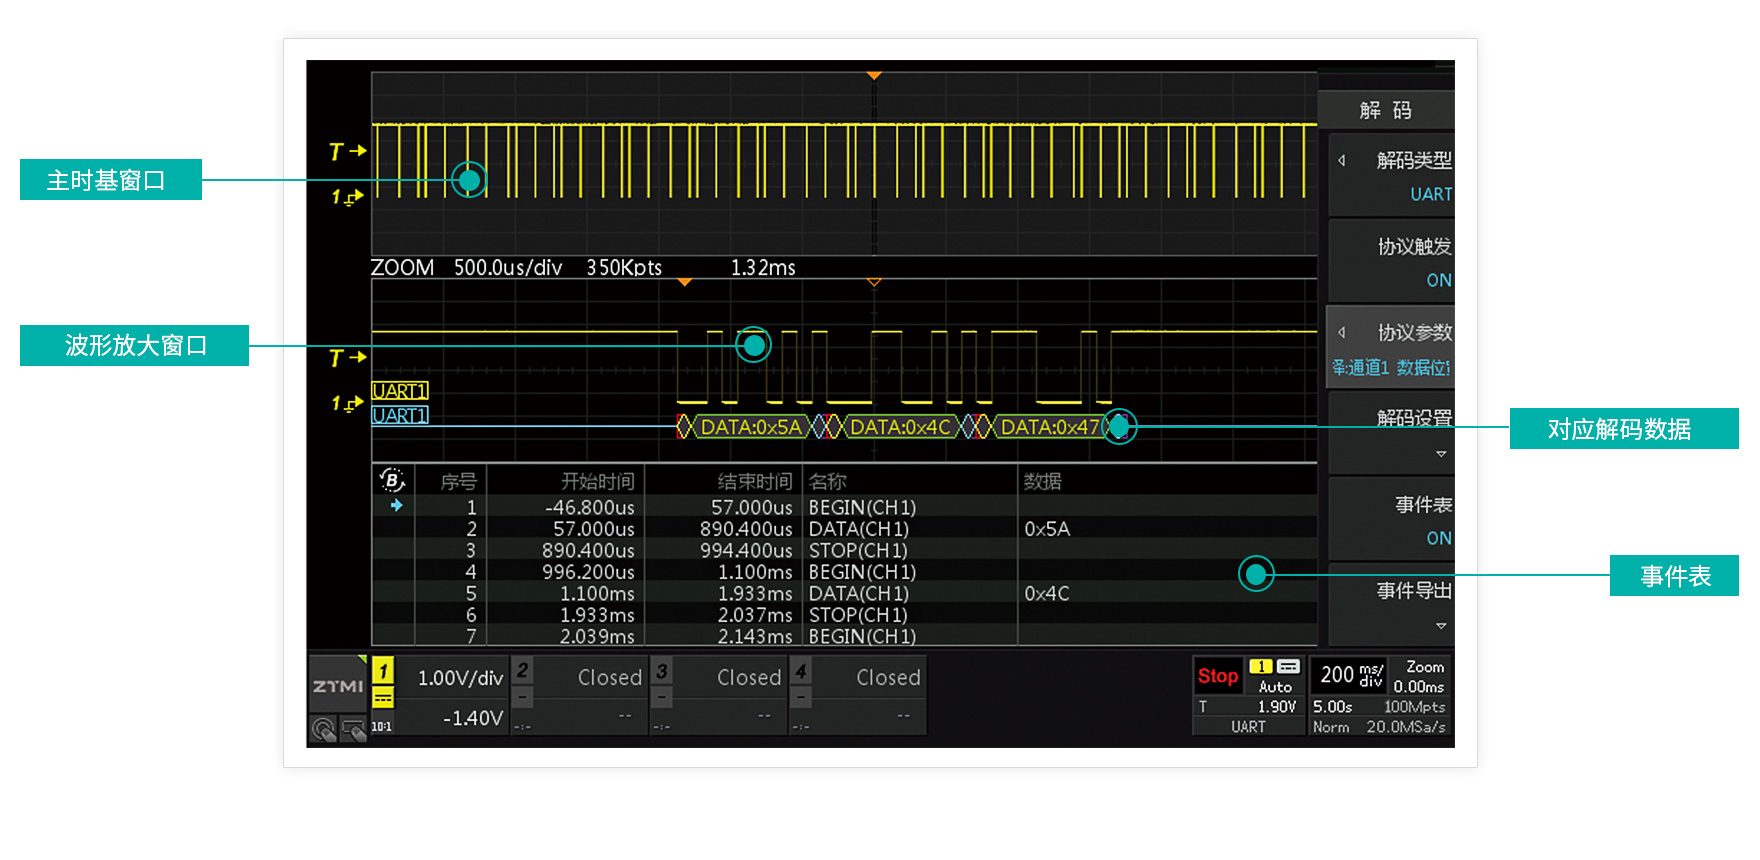Select event row with DATA 0x5A

point(845,529)
